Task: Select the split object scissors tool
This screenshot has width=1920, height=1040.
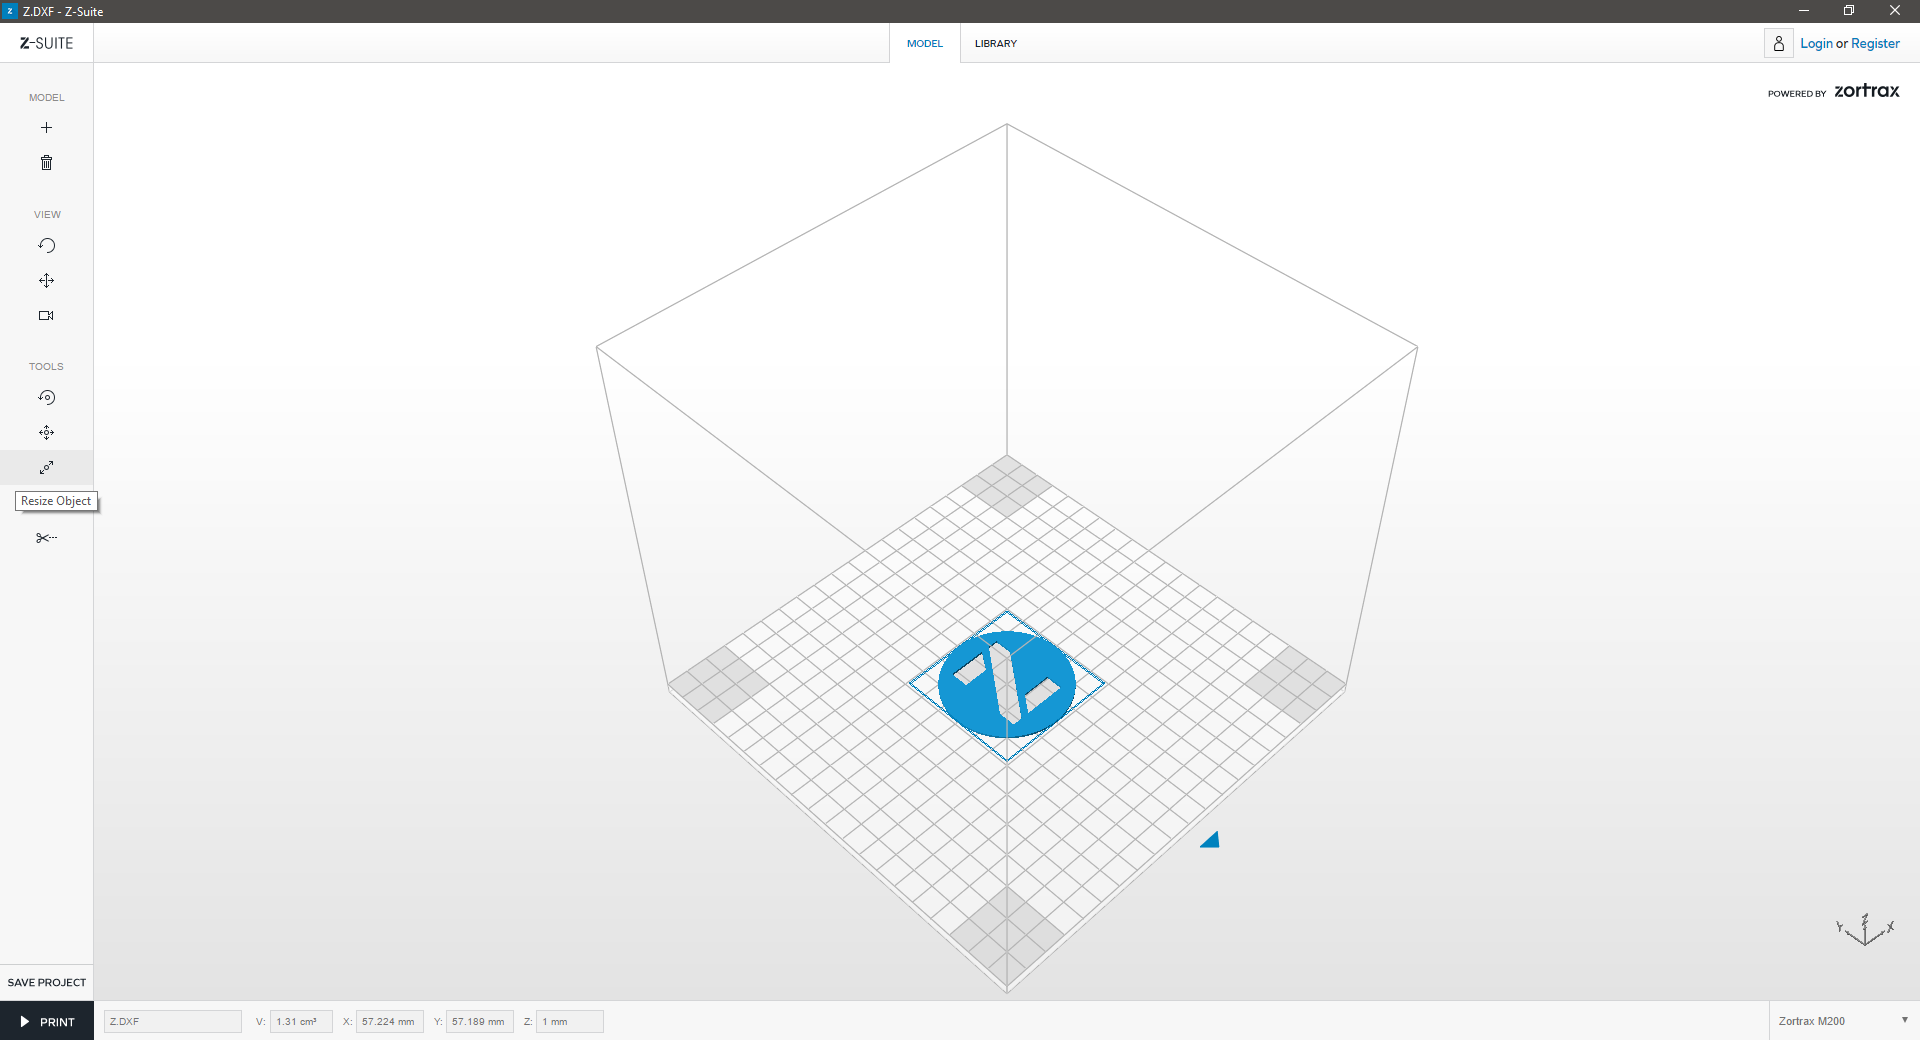Action: [46, 538]
